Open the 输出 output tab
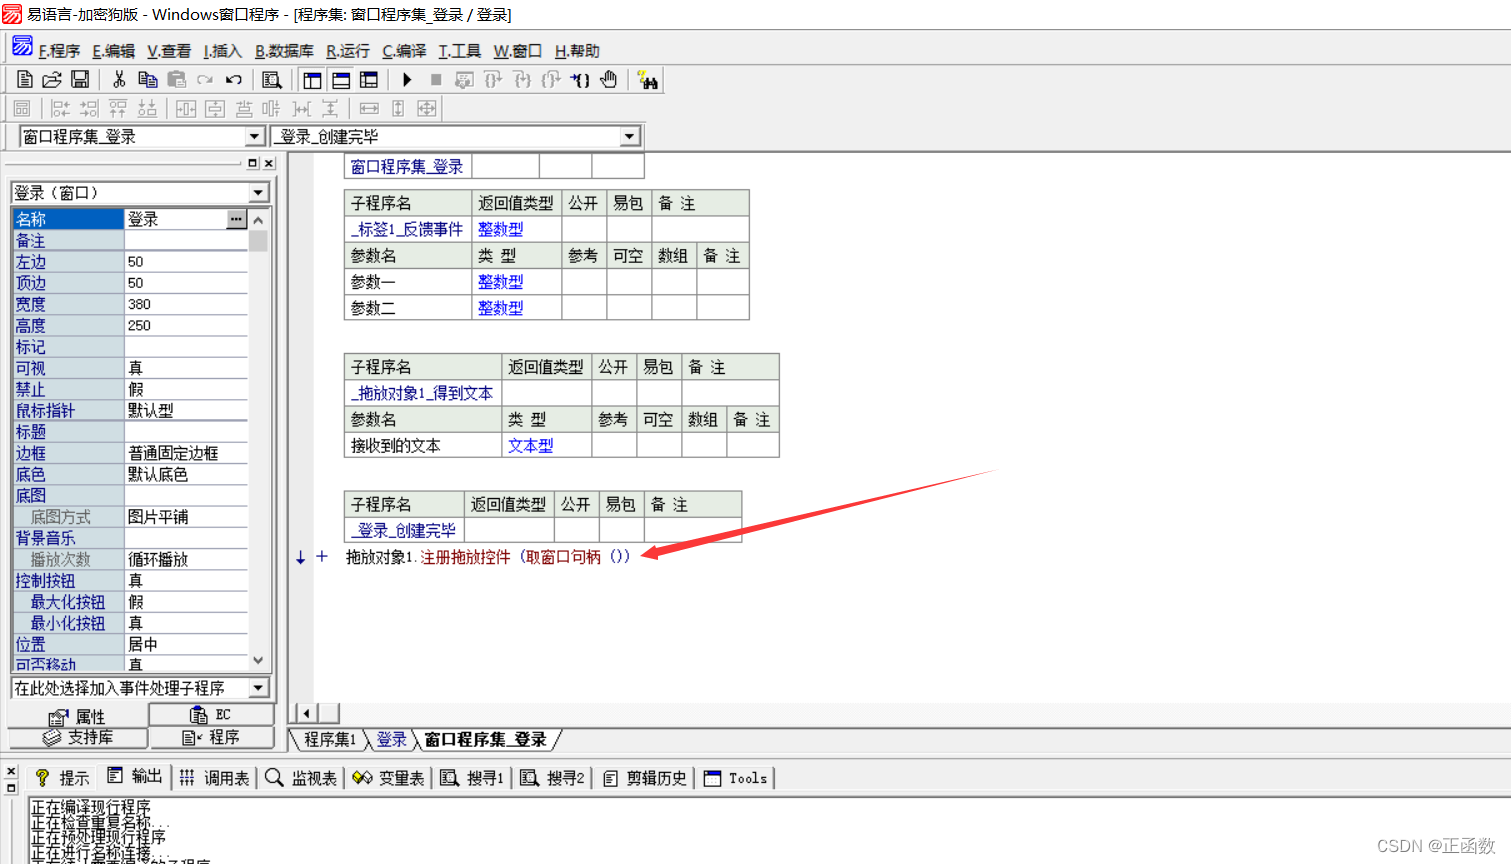The width and height of the screenshot is (1511, 864). [134, 776]
